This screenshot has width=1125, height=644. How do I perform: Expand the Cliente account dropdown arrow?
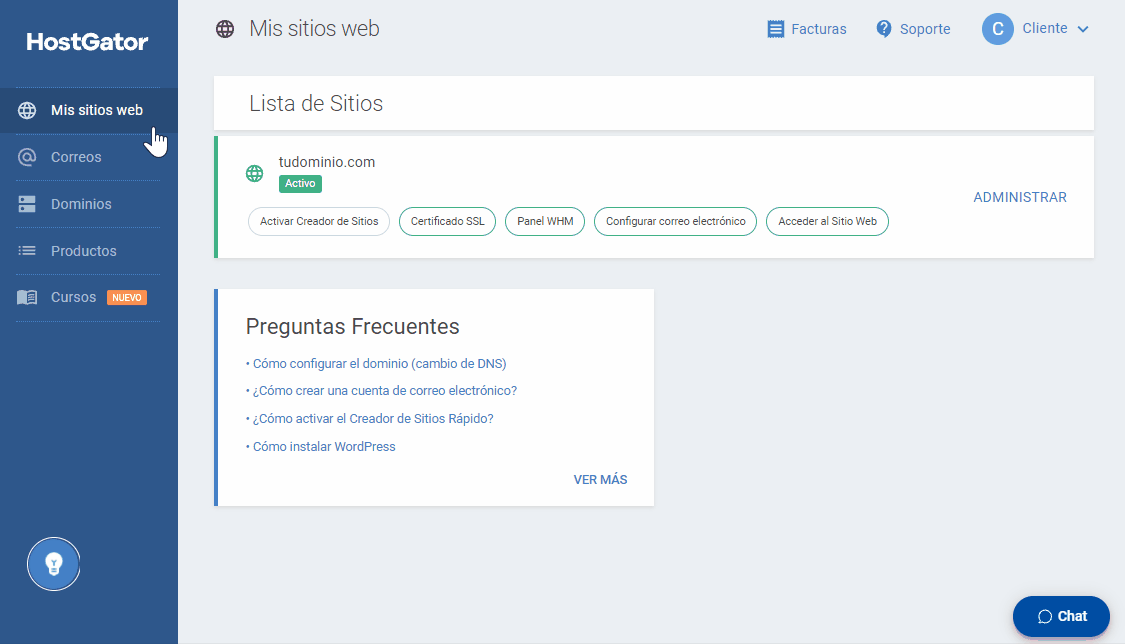tap(1083, 29)
